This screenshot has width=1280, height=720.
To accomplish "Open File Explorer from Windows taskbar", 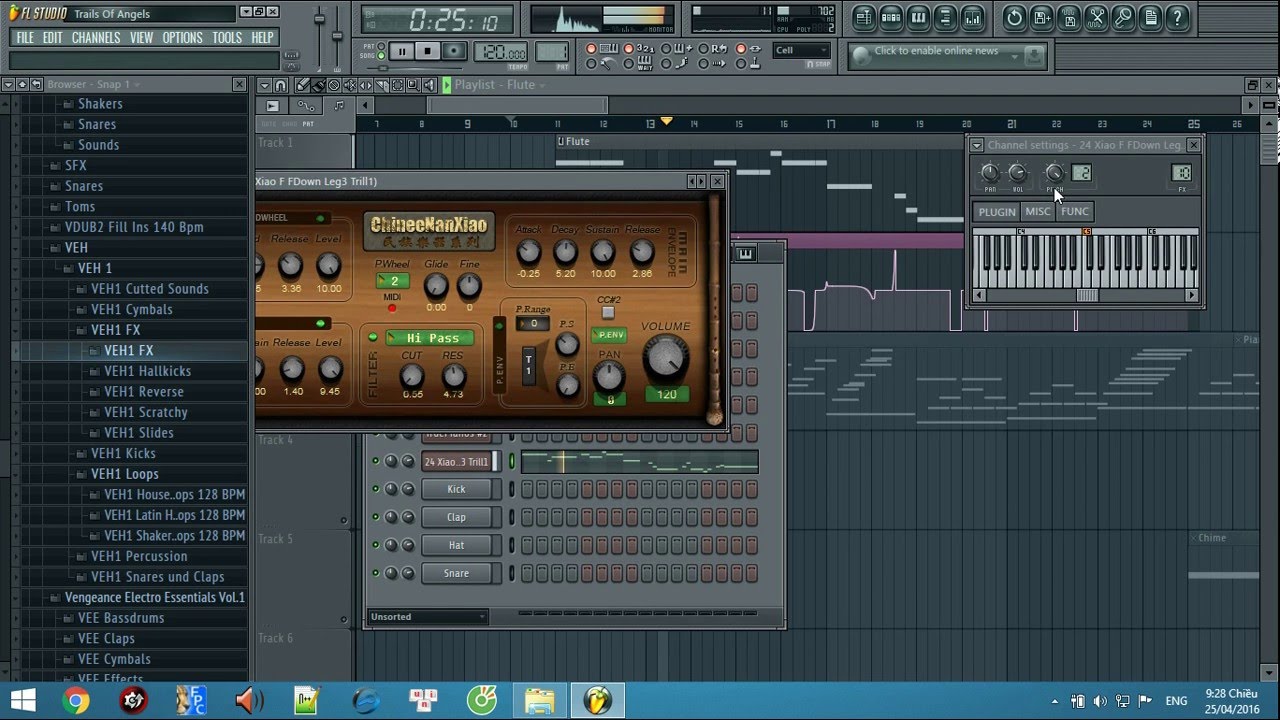I will tap(540, 701).
